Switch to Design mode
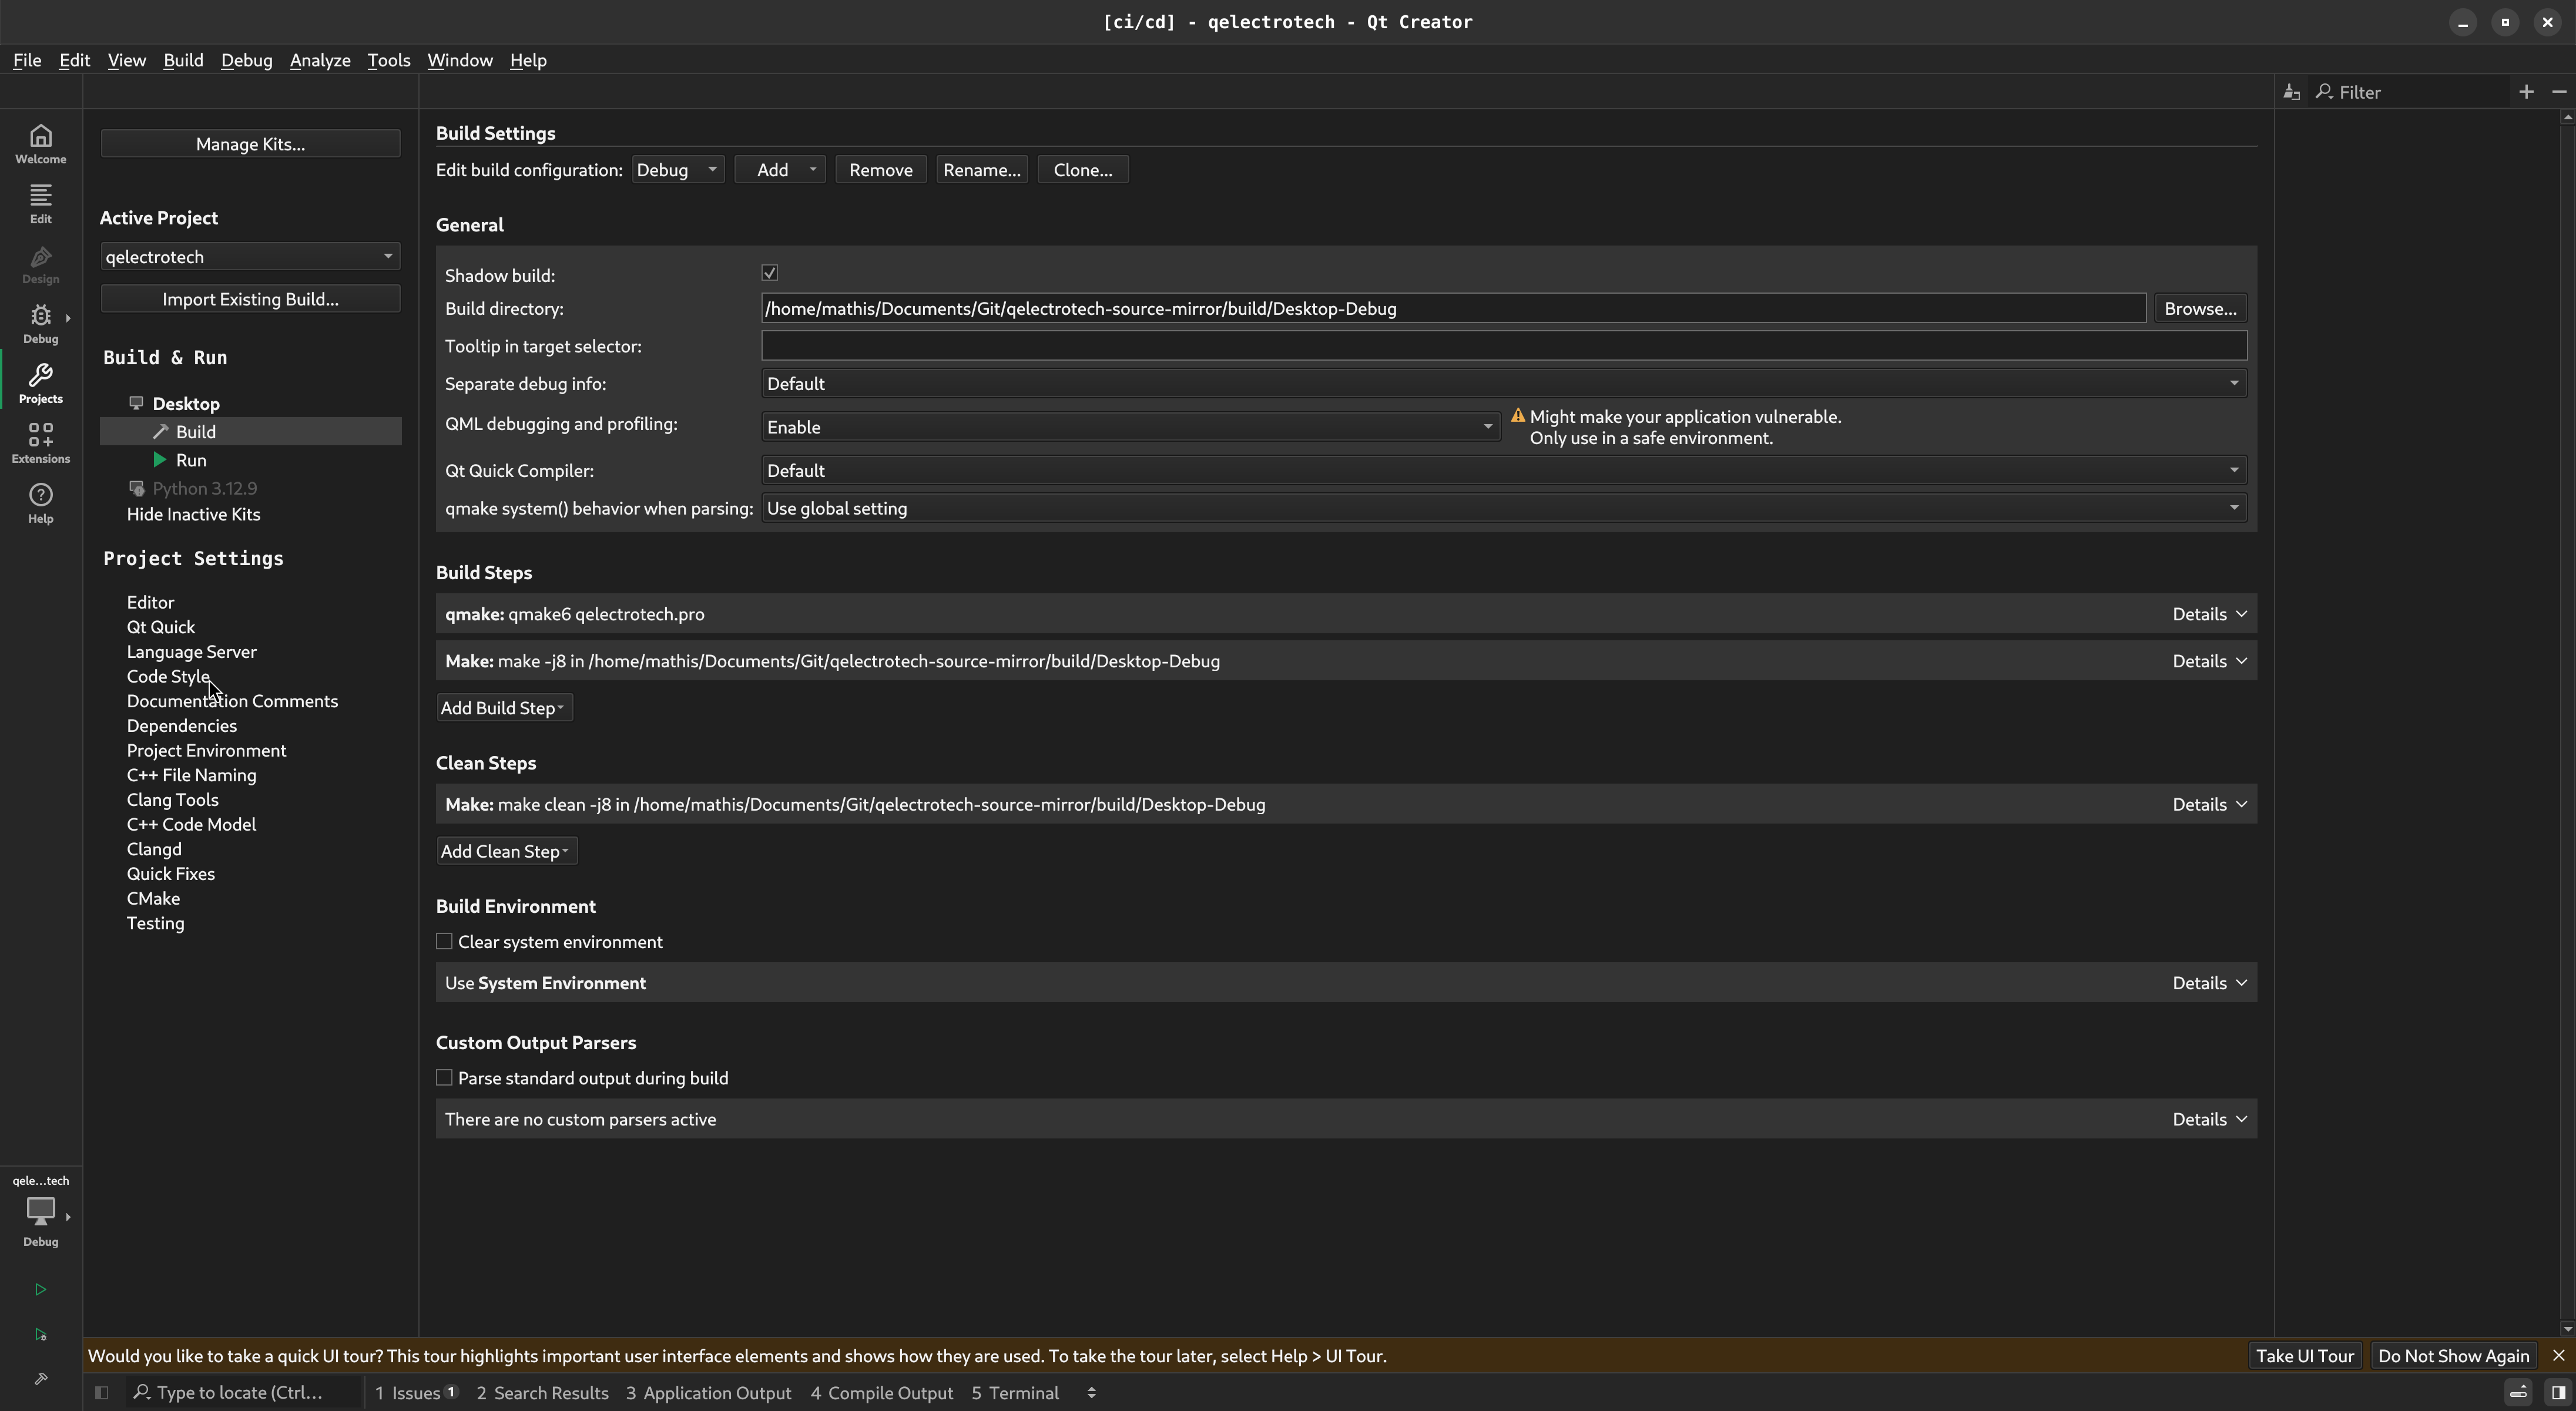This screenshot has height=1411, width=2576. click(40, 264)
